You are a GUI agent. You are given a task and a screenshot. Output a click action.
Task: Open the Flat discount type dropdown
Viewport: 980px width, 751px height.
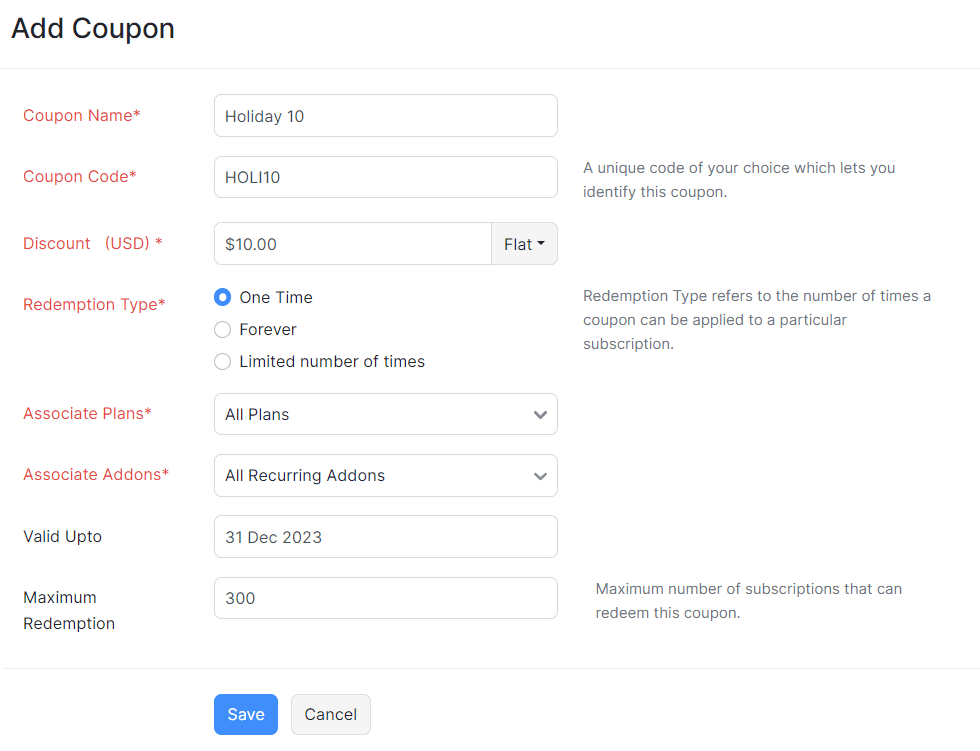524,243
